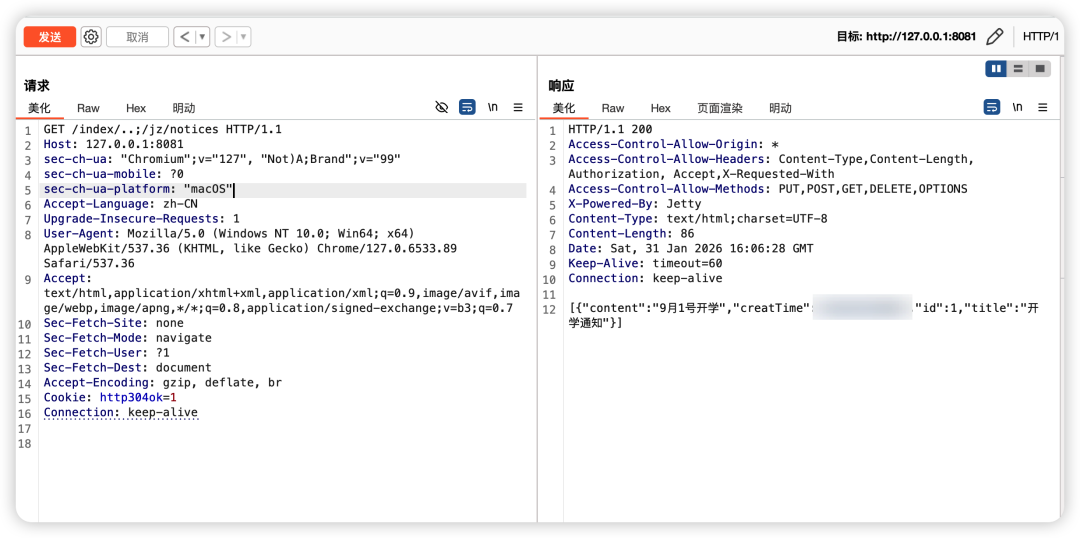Expand the back history dropdown arrow
Viewport: 1080px width, 538px height.
pos(202,37)
